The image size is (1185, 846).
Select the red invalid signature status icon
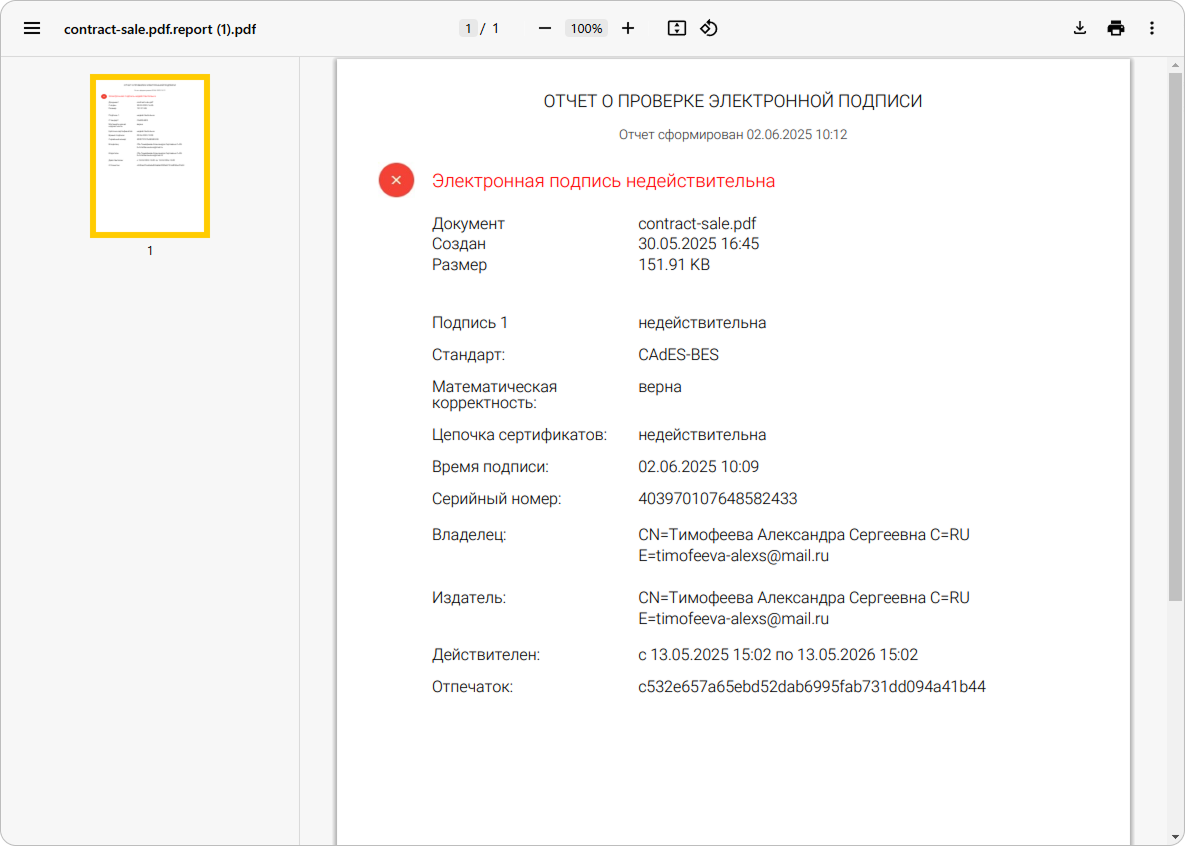pyautogui.click(x=396, y=180)
